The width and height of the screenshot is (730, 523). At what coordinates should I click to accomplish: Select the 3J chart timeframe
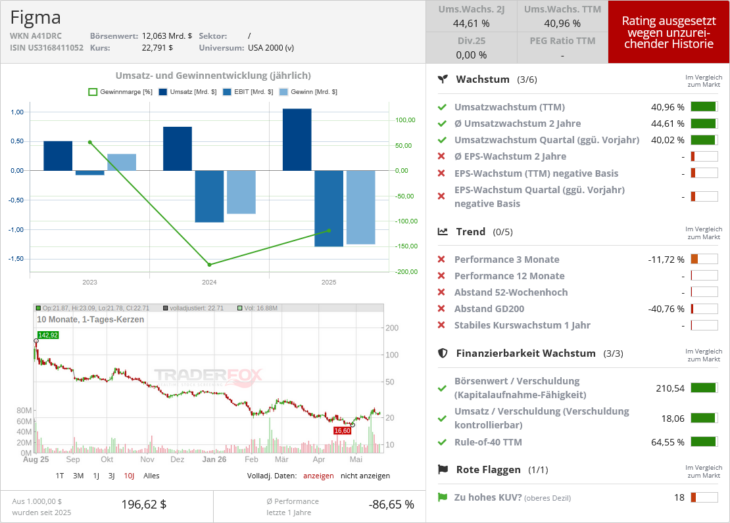click(112, 475)
